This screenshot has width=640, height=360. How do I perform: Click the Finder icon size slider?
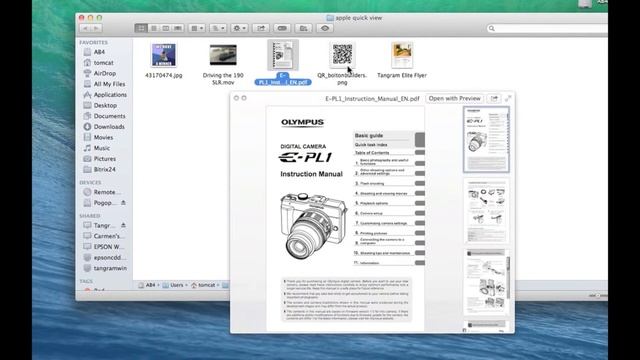(x=598, y=295)
